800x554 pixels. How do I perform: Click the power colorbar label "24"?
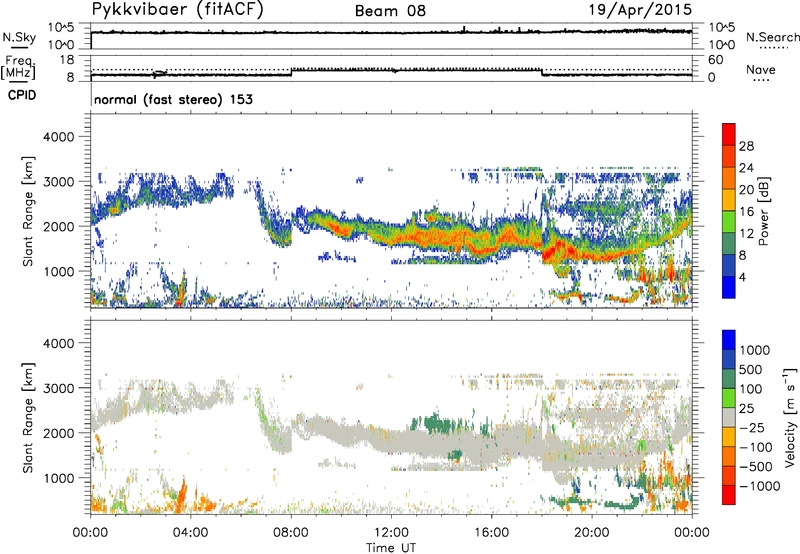click(x=746, y=168)
